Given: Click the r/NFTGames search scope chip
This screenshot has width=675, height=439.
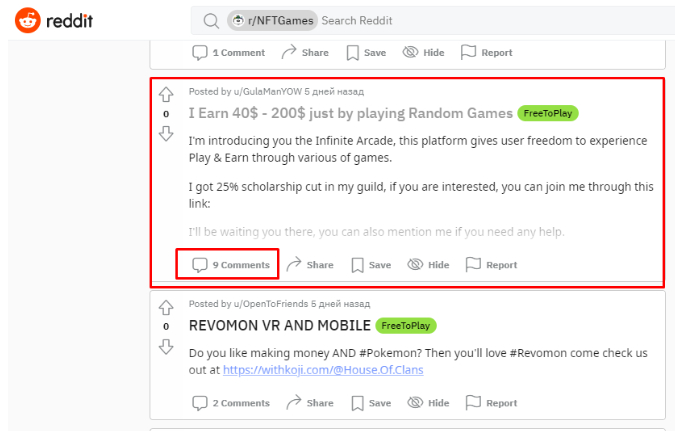Looking at the screenshot, I should [272, 20].
